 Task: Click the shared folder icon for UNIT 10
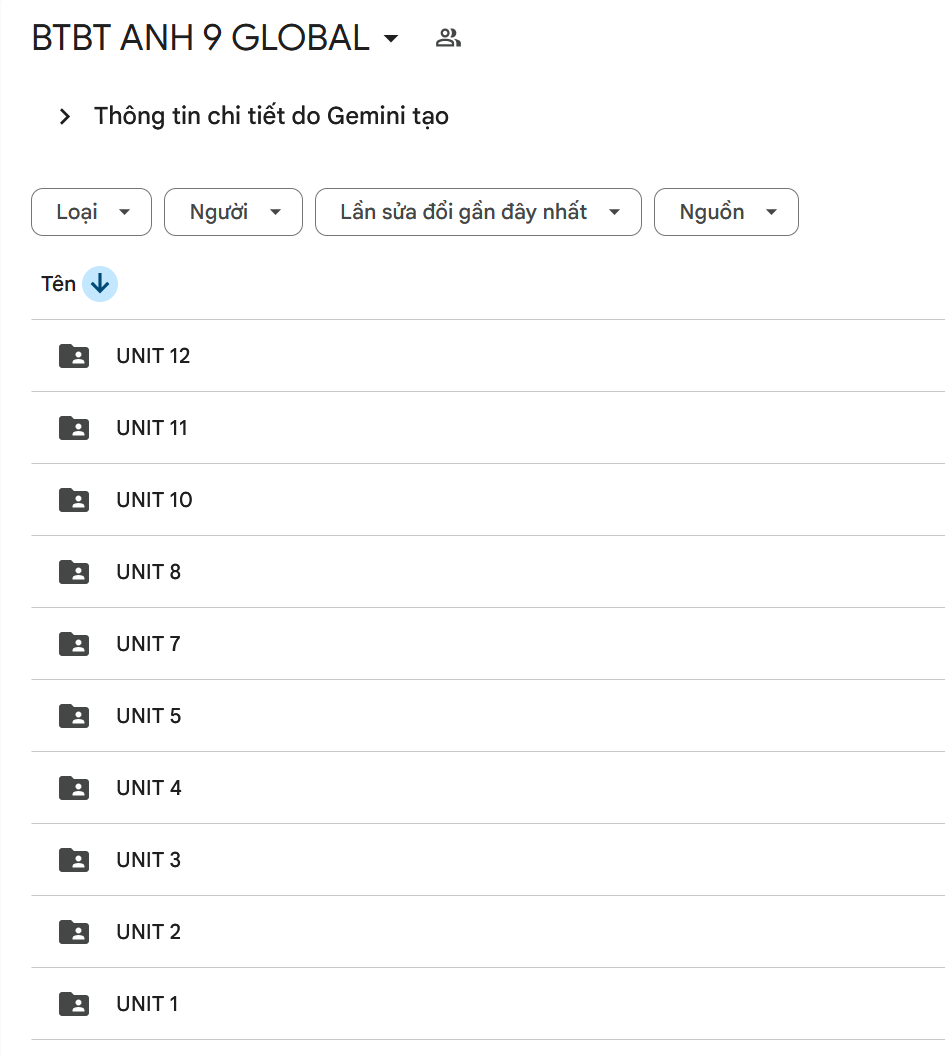pos(74,500)
